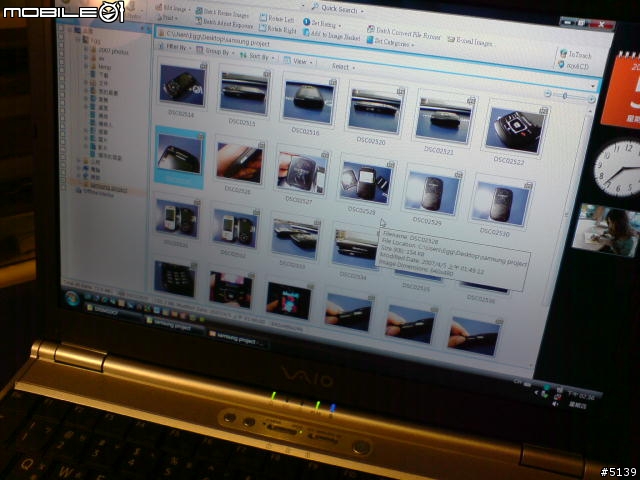Image resolution: width=640 pixels, height=480 pixels.
Task: Select thumbnail DSC02528
Action: point(366,183)
